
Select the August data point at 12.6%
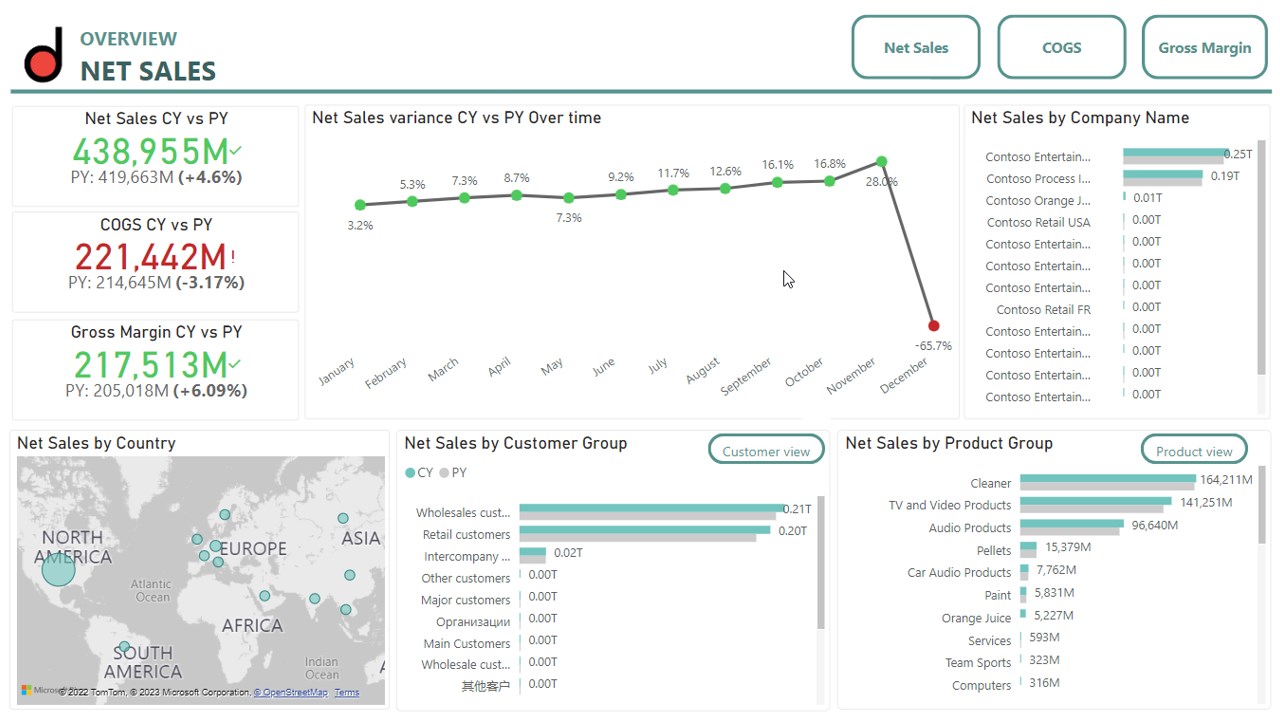point(725,187)
